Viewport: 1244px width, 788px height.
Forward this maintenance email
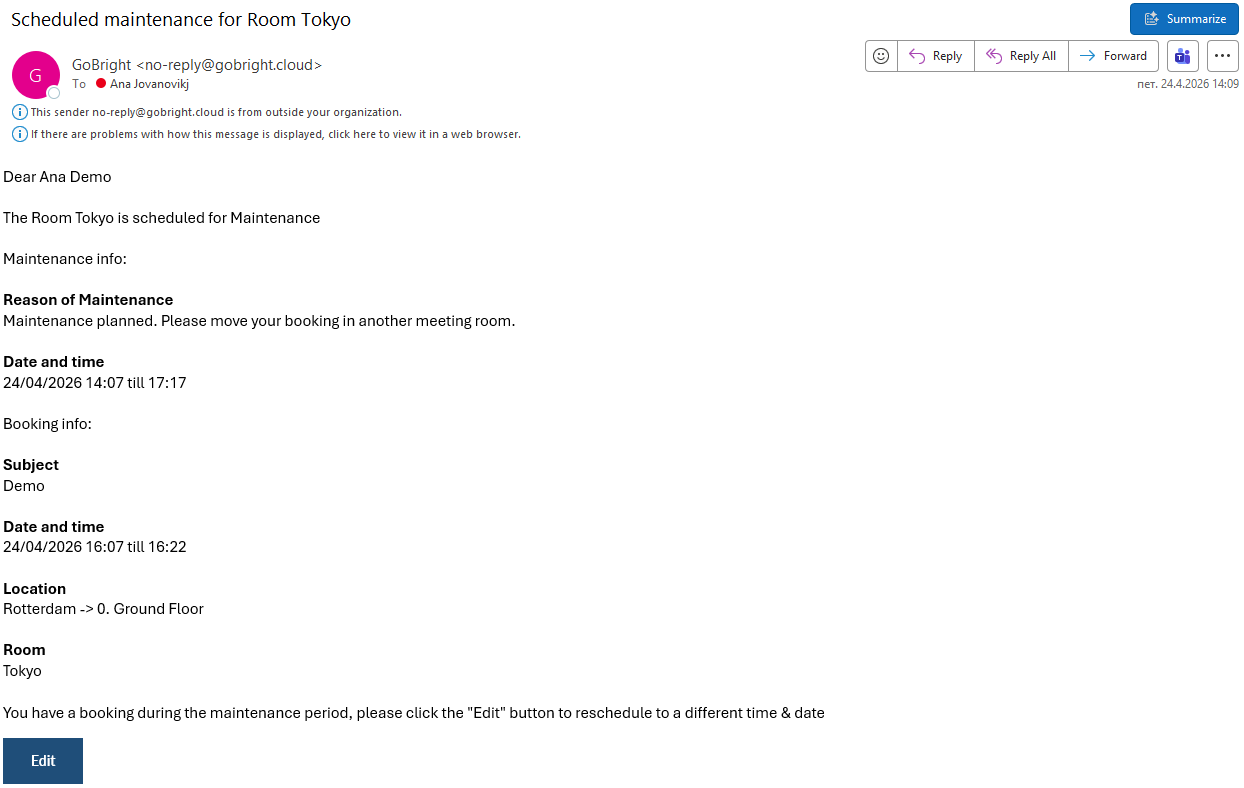(1114, 56)
